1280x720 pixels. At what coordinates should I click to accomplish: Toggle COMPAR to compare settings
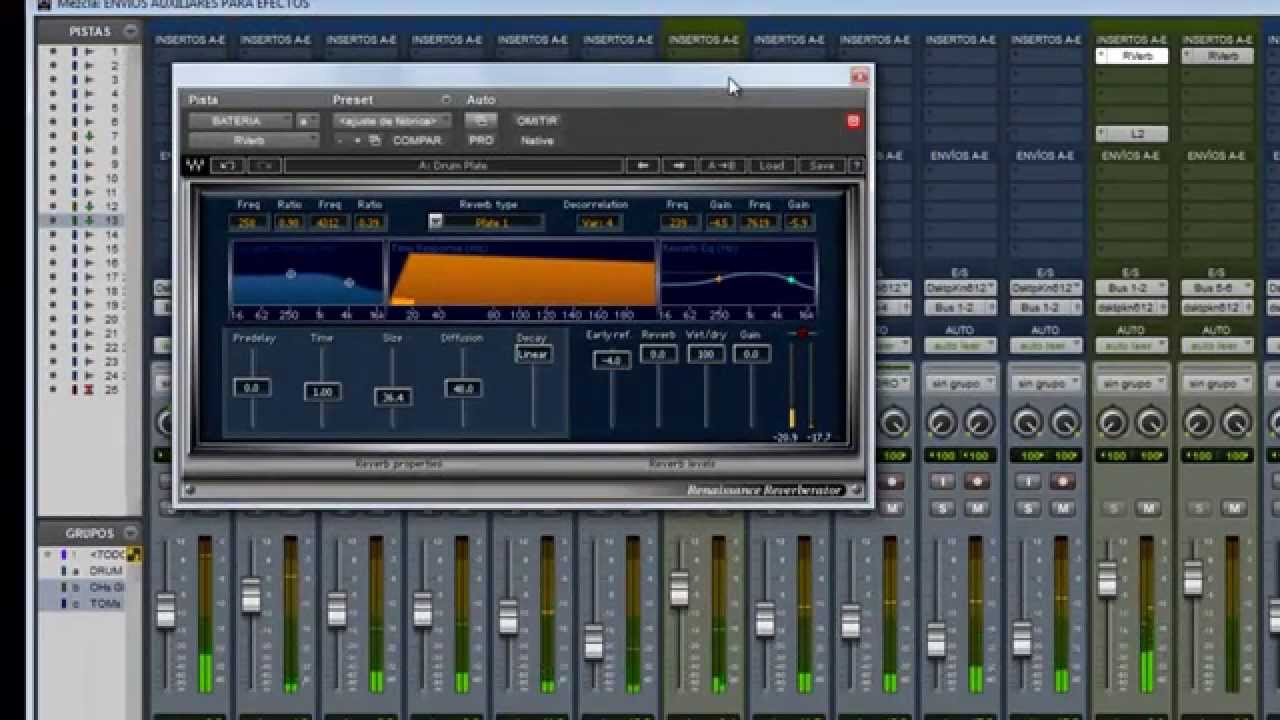pos(417,141)
